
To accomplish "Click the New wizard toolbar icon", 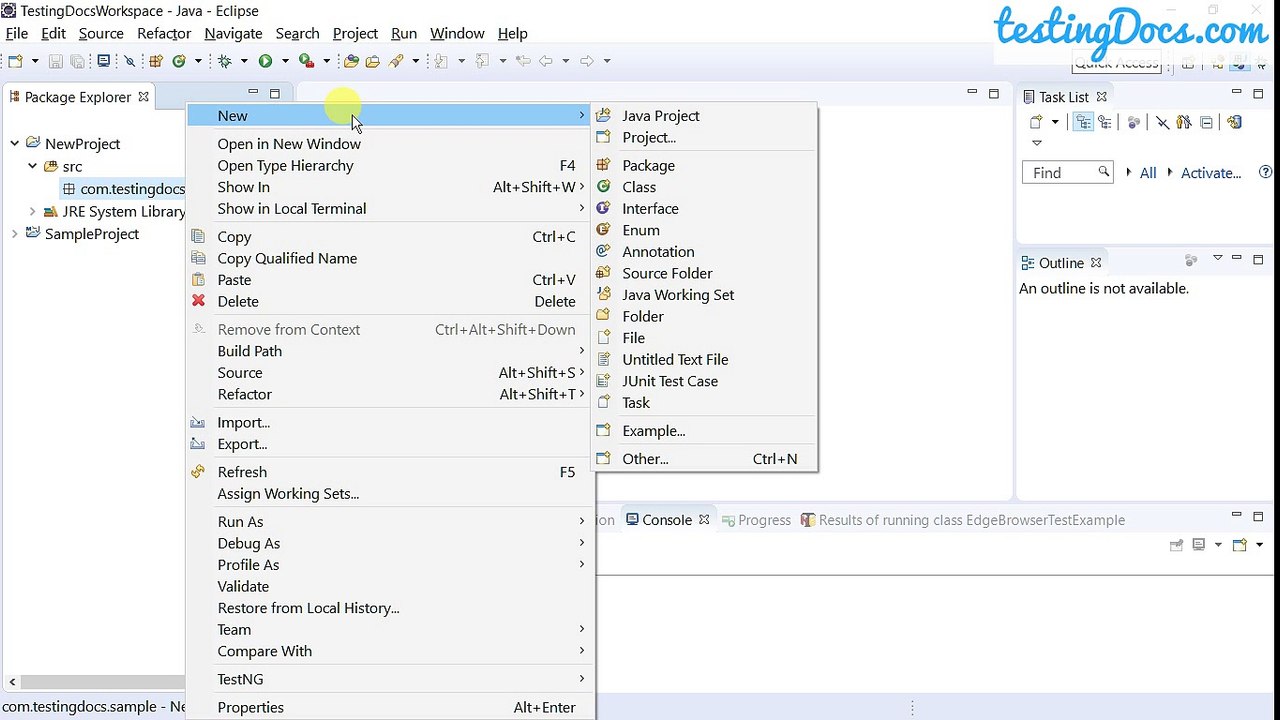I will click(15, 61).
